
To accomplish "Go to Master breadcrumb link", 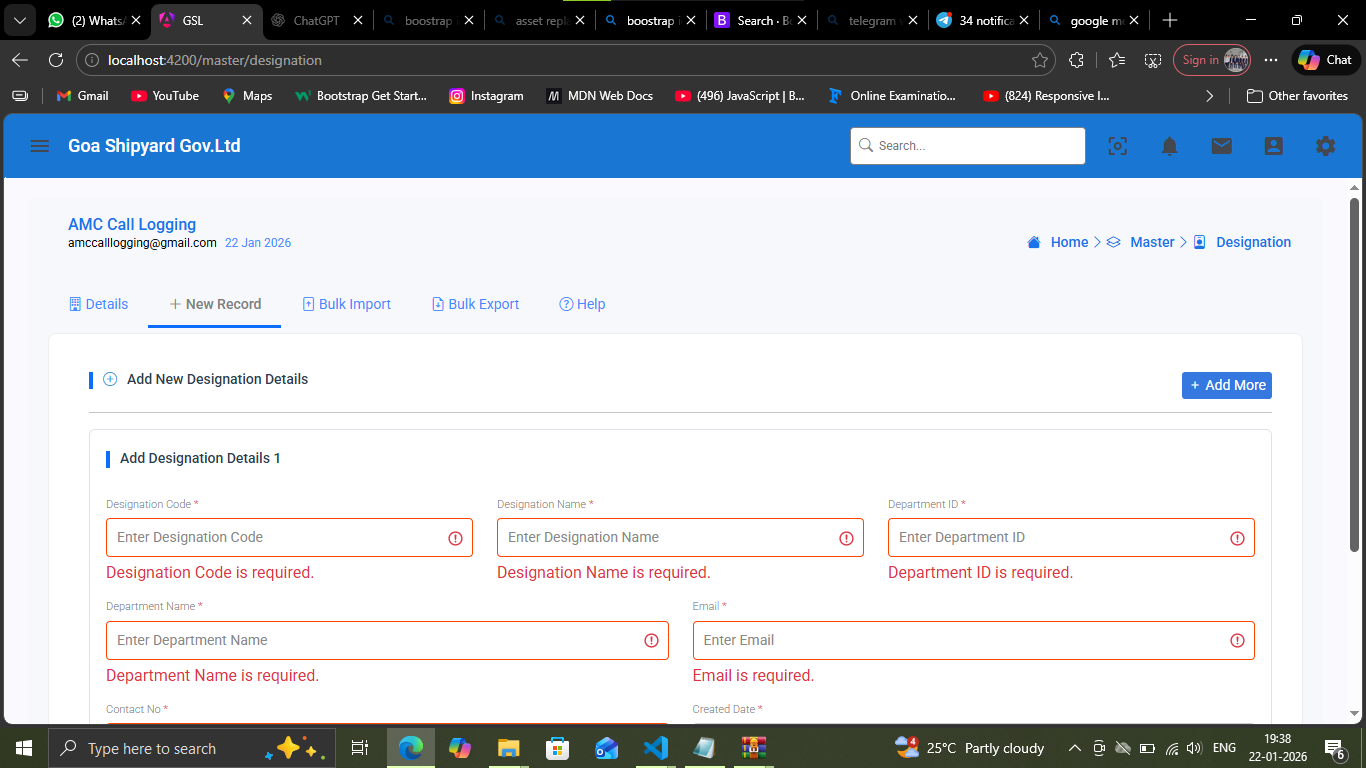I will coord(1152,242).
